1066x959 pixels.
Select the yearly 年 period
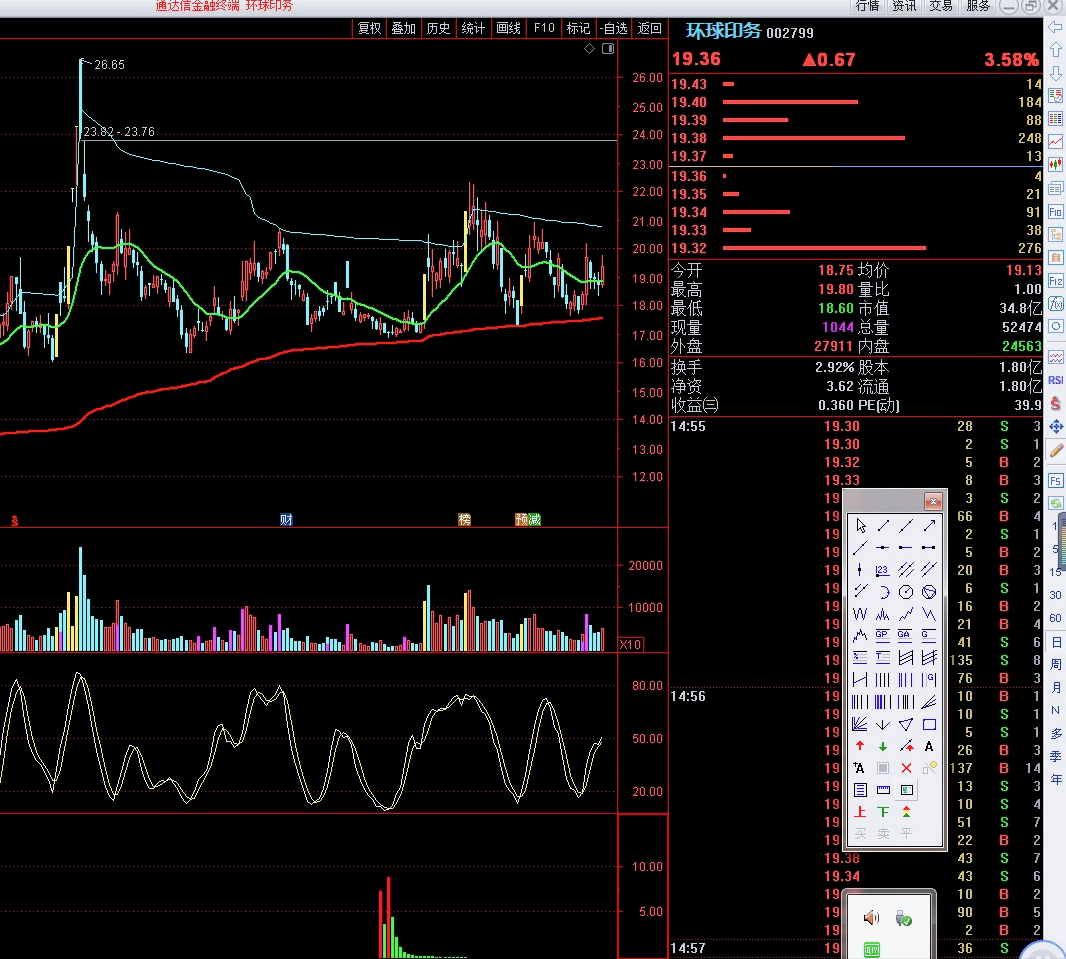coord(1055,779)
